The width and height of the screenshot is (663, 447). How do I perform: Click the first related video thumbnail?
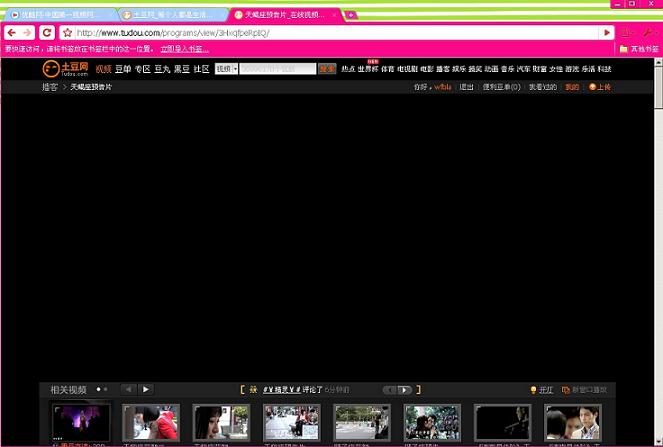point(81,422)
